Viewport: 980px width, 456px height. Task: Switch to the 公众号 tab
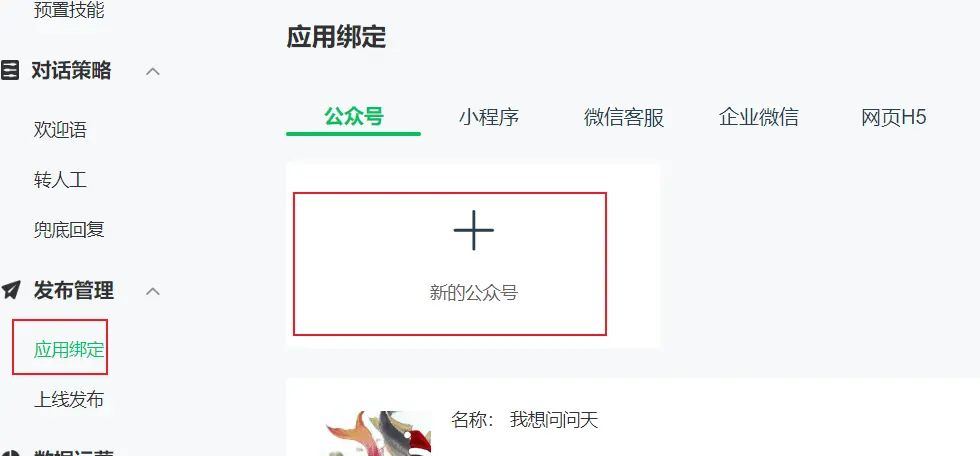coord(354,117)
